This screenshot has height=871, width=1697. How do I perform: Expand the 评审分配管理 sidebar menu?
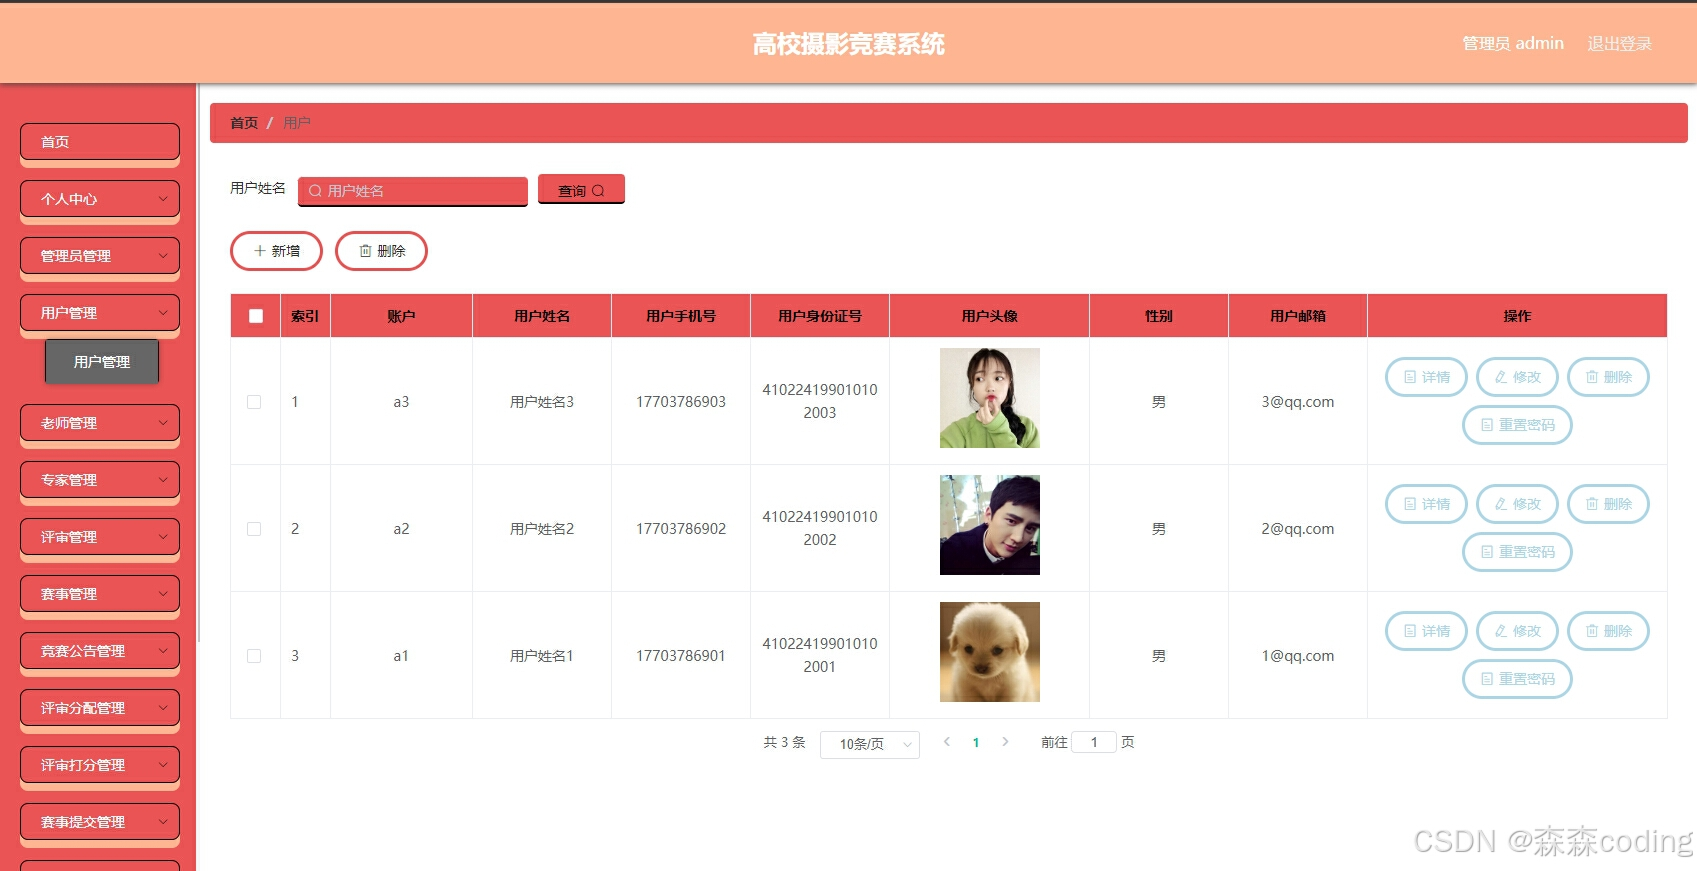tap(100, 708)
